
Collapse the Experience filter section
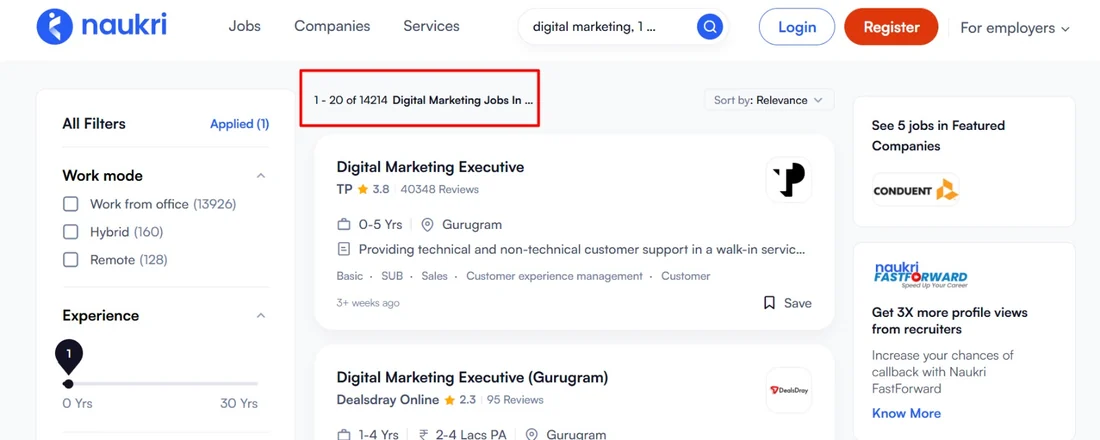coord(261,316)
